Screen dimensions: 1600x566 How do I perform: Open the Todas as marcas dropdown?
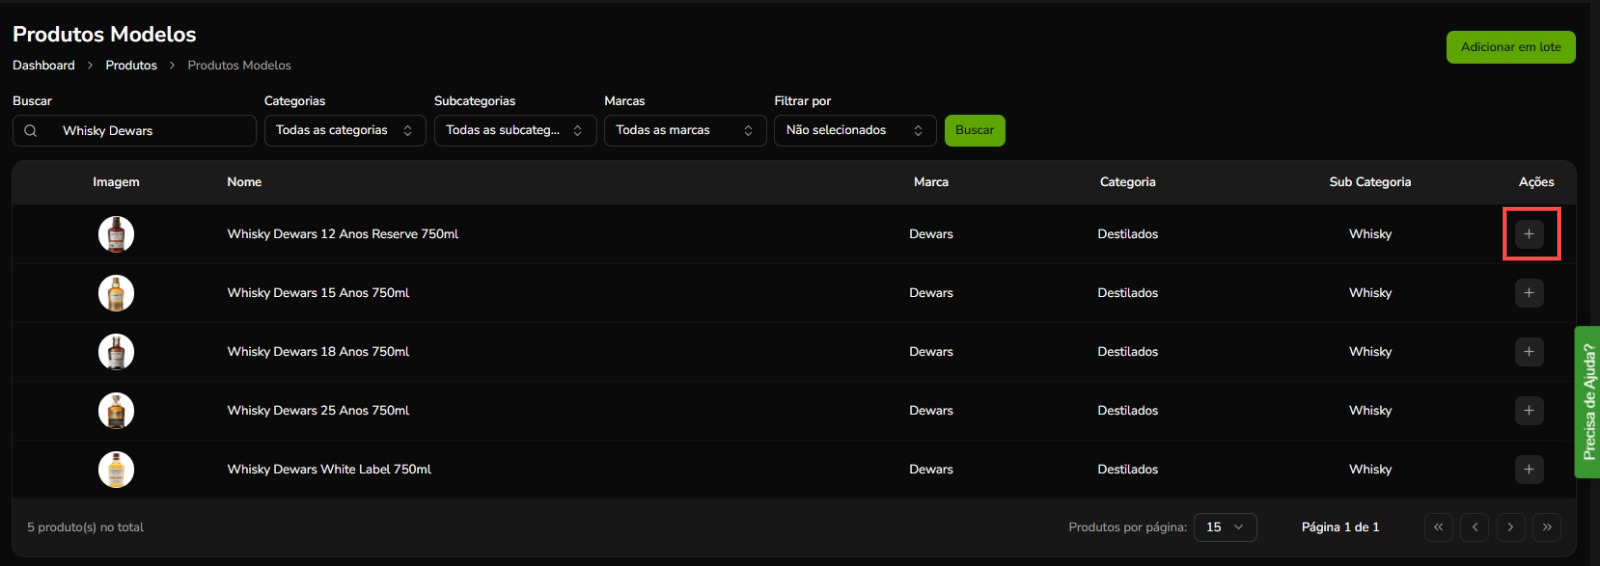(685, 131)
